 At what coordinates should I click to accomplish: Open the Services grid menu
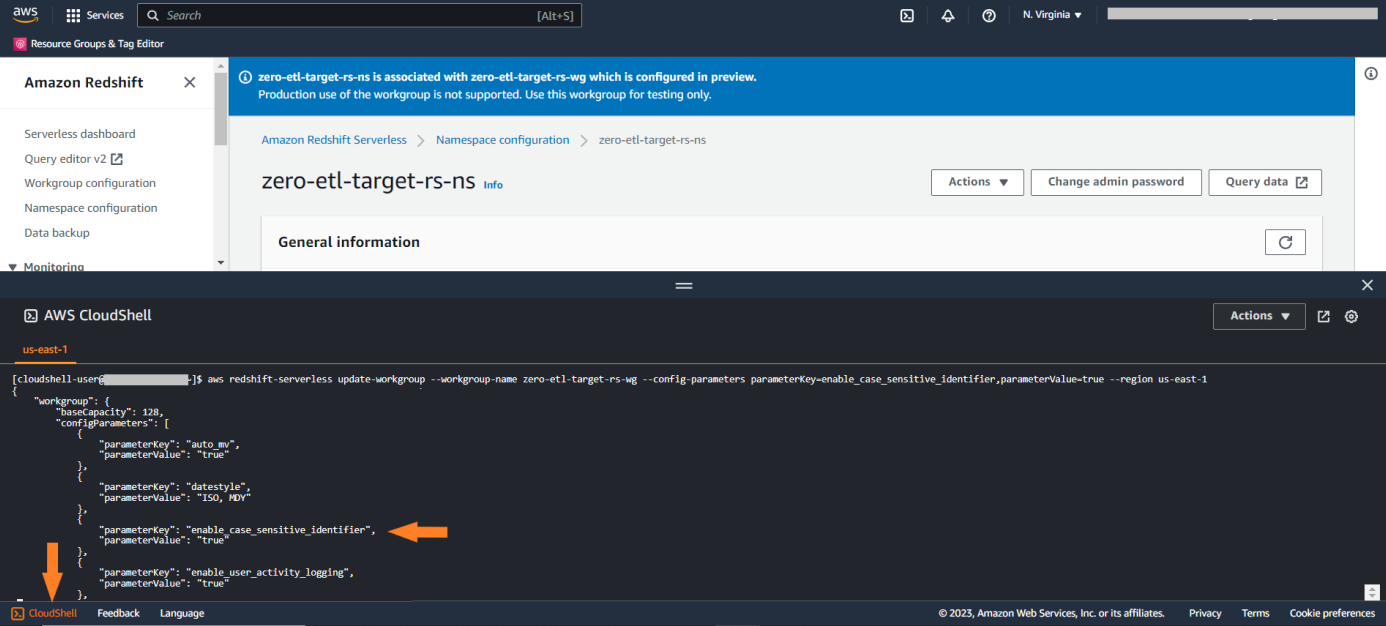point(95,15)
